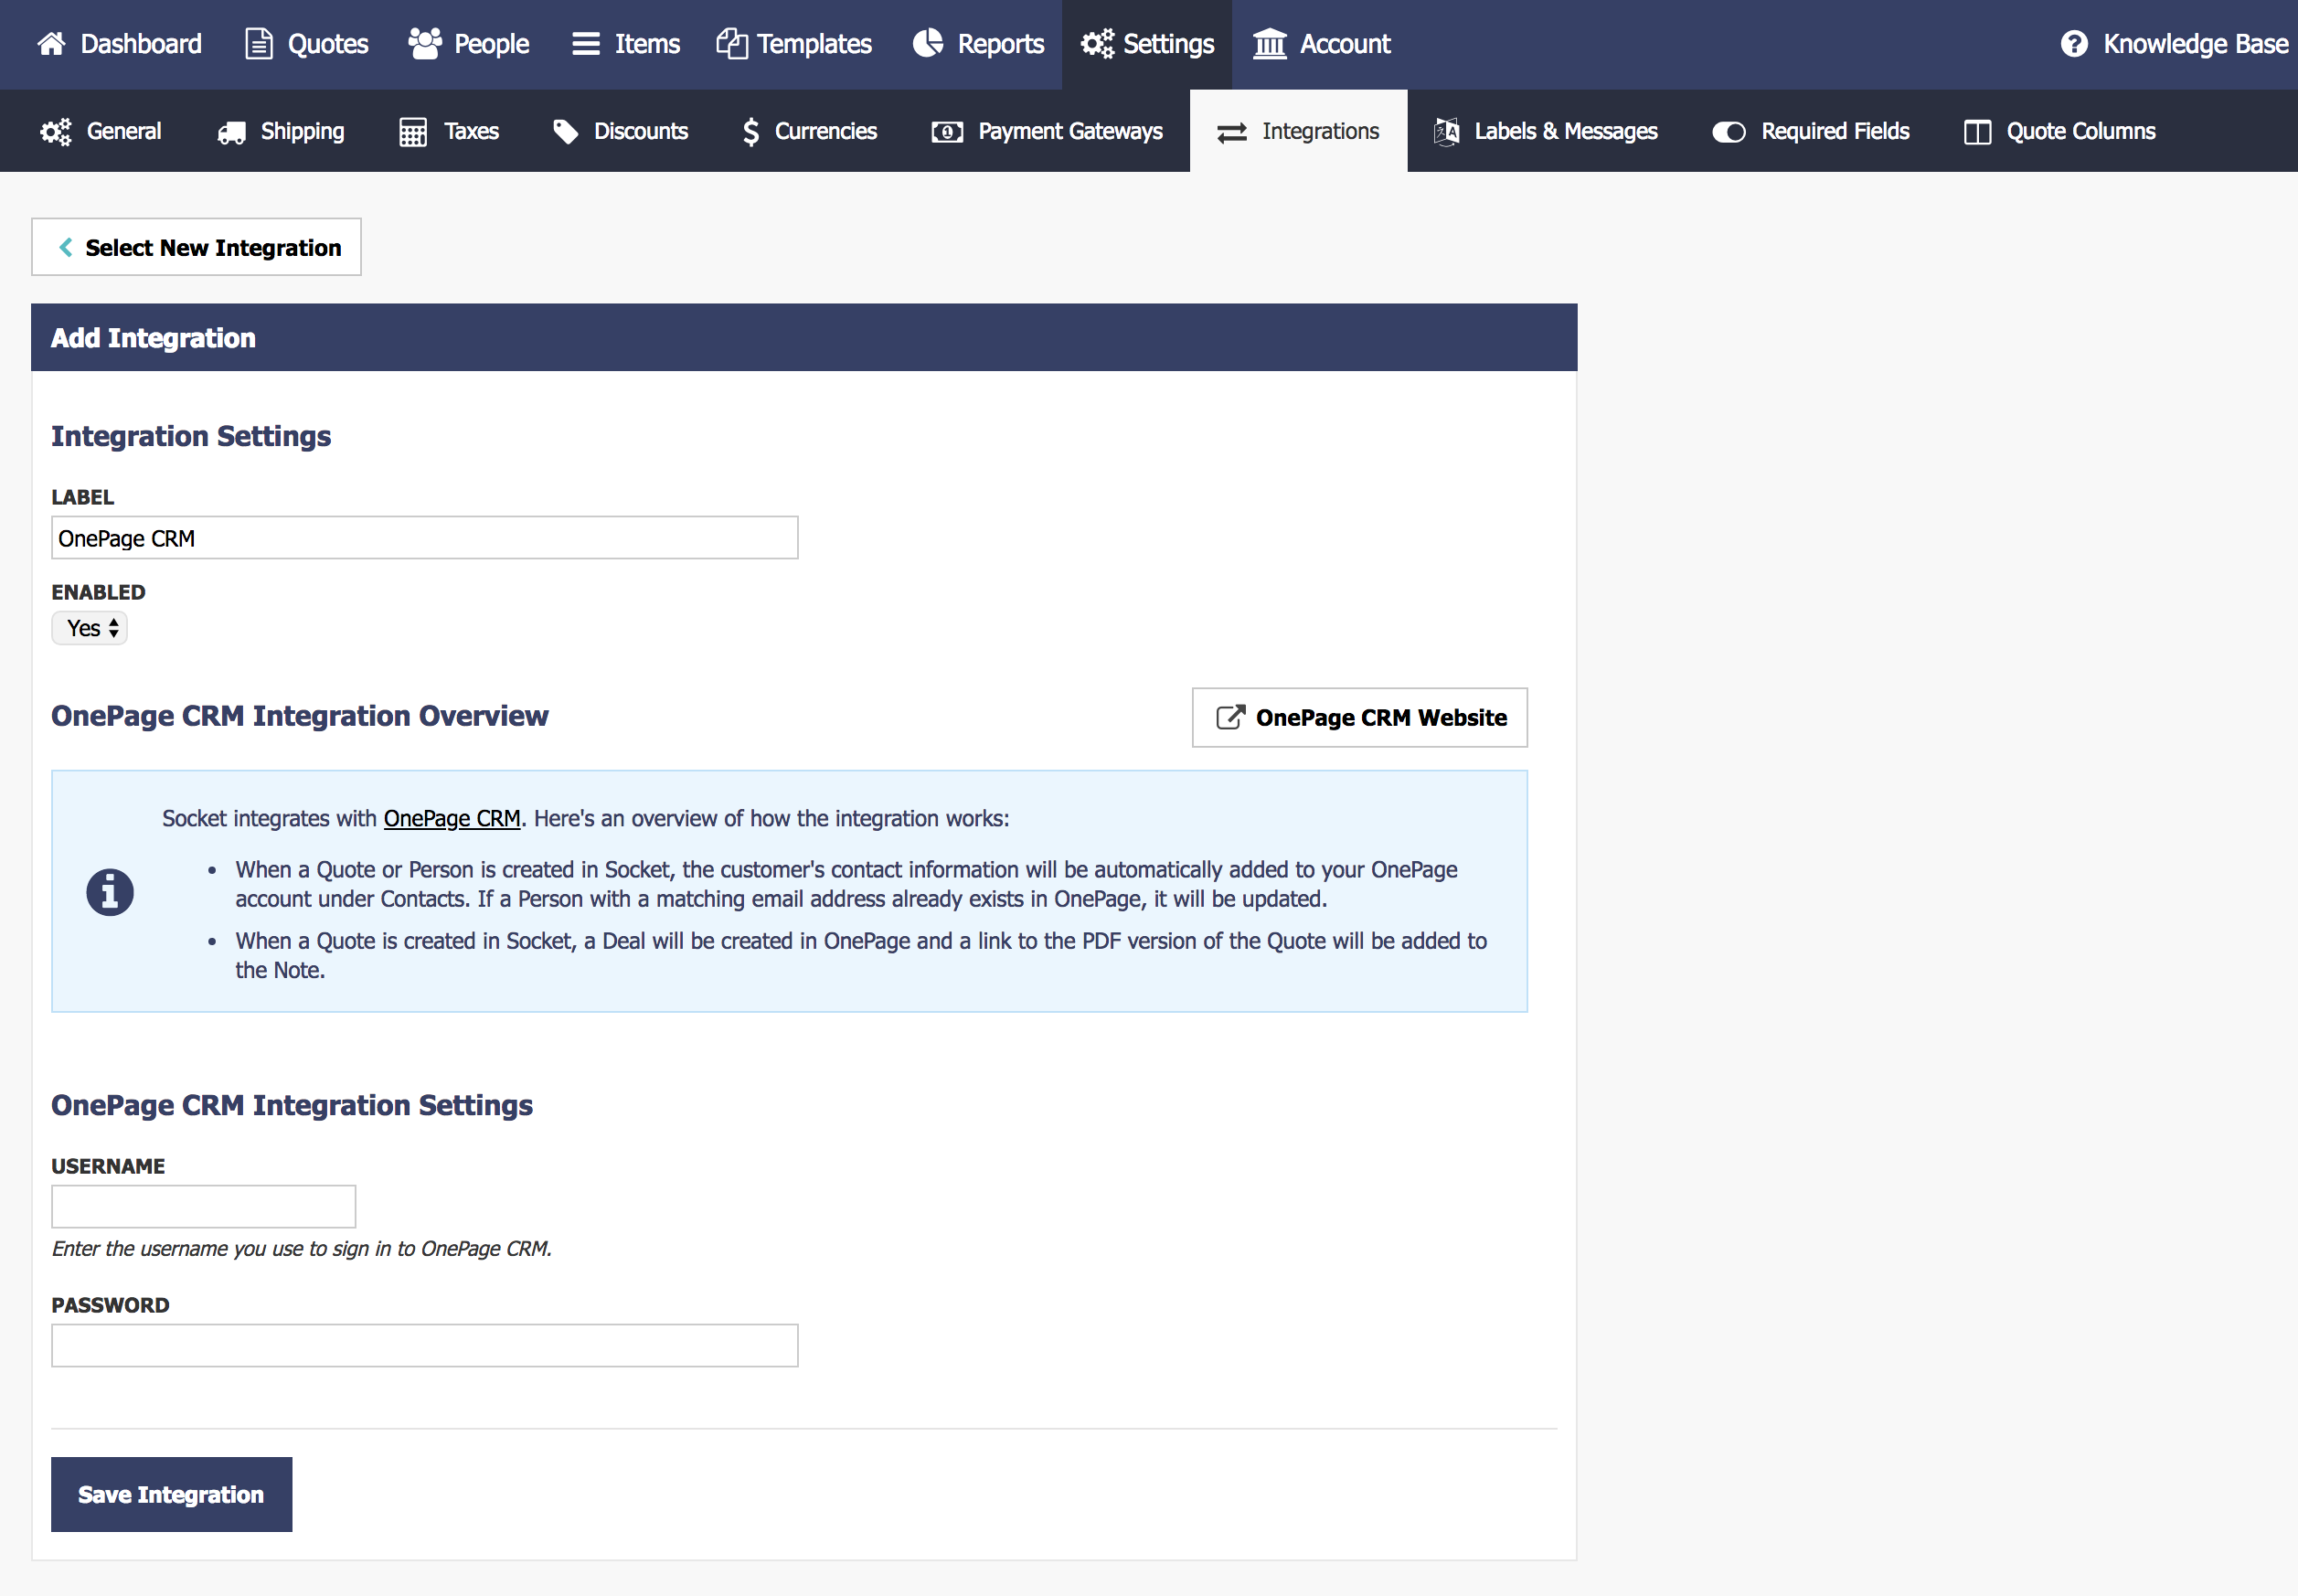This screenshot has height=1596, width=2298.
Task: Open the Items menu item
Action: [x=626, y=44]
